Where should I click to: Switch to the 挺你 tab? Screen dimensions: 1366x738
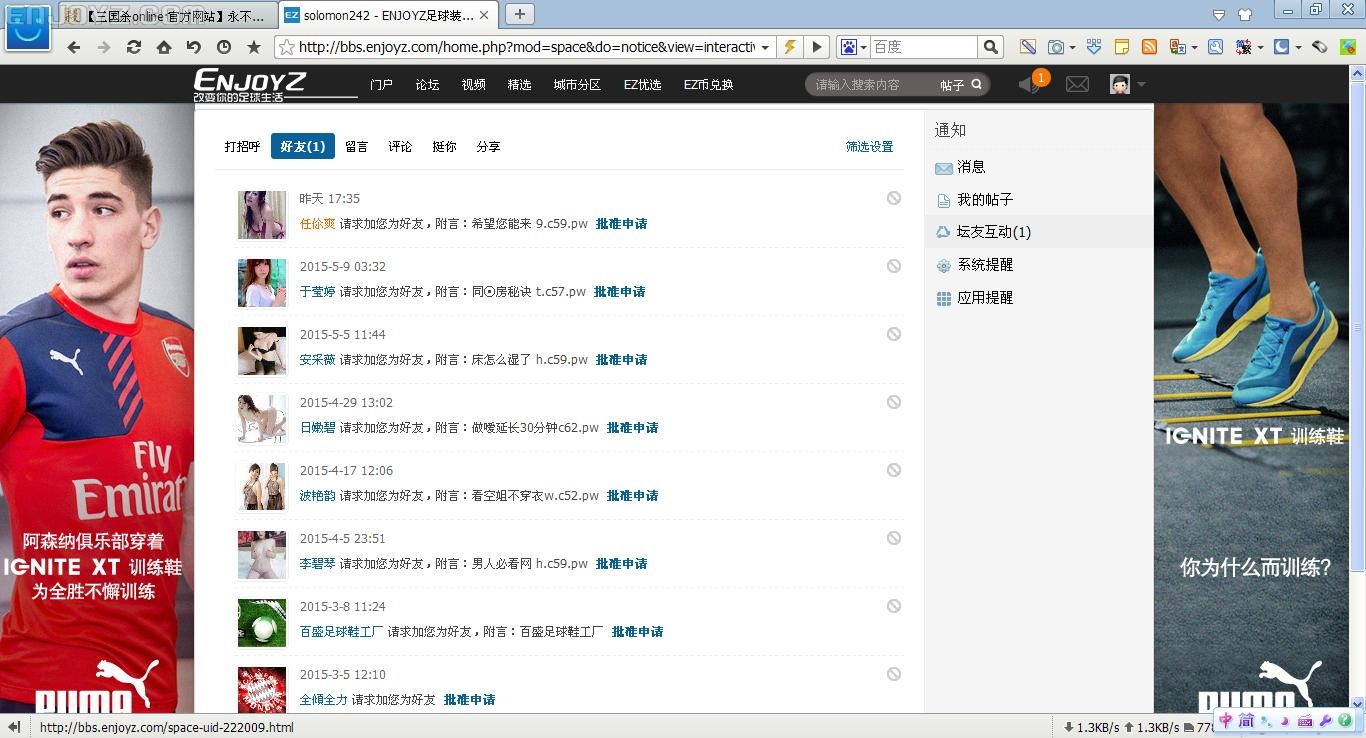[444, 147]
